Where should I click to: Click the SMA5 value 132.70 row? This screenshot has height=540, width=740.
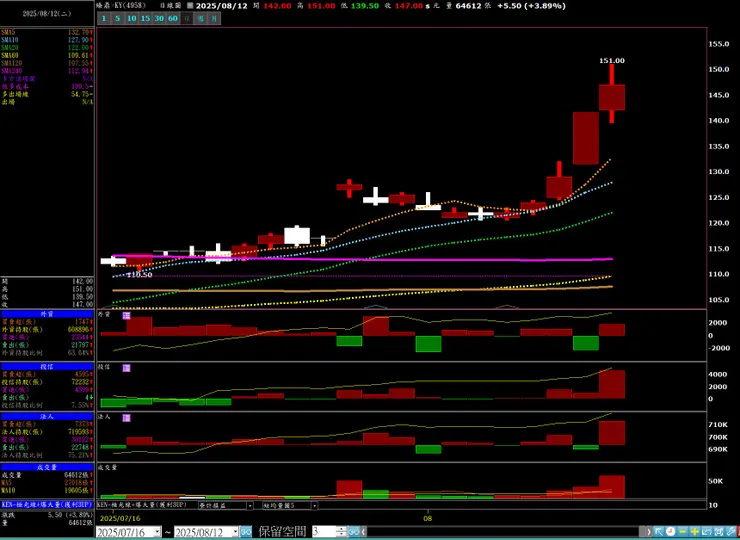(x=47, y=33)
